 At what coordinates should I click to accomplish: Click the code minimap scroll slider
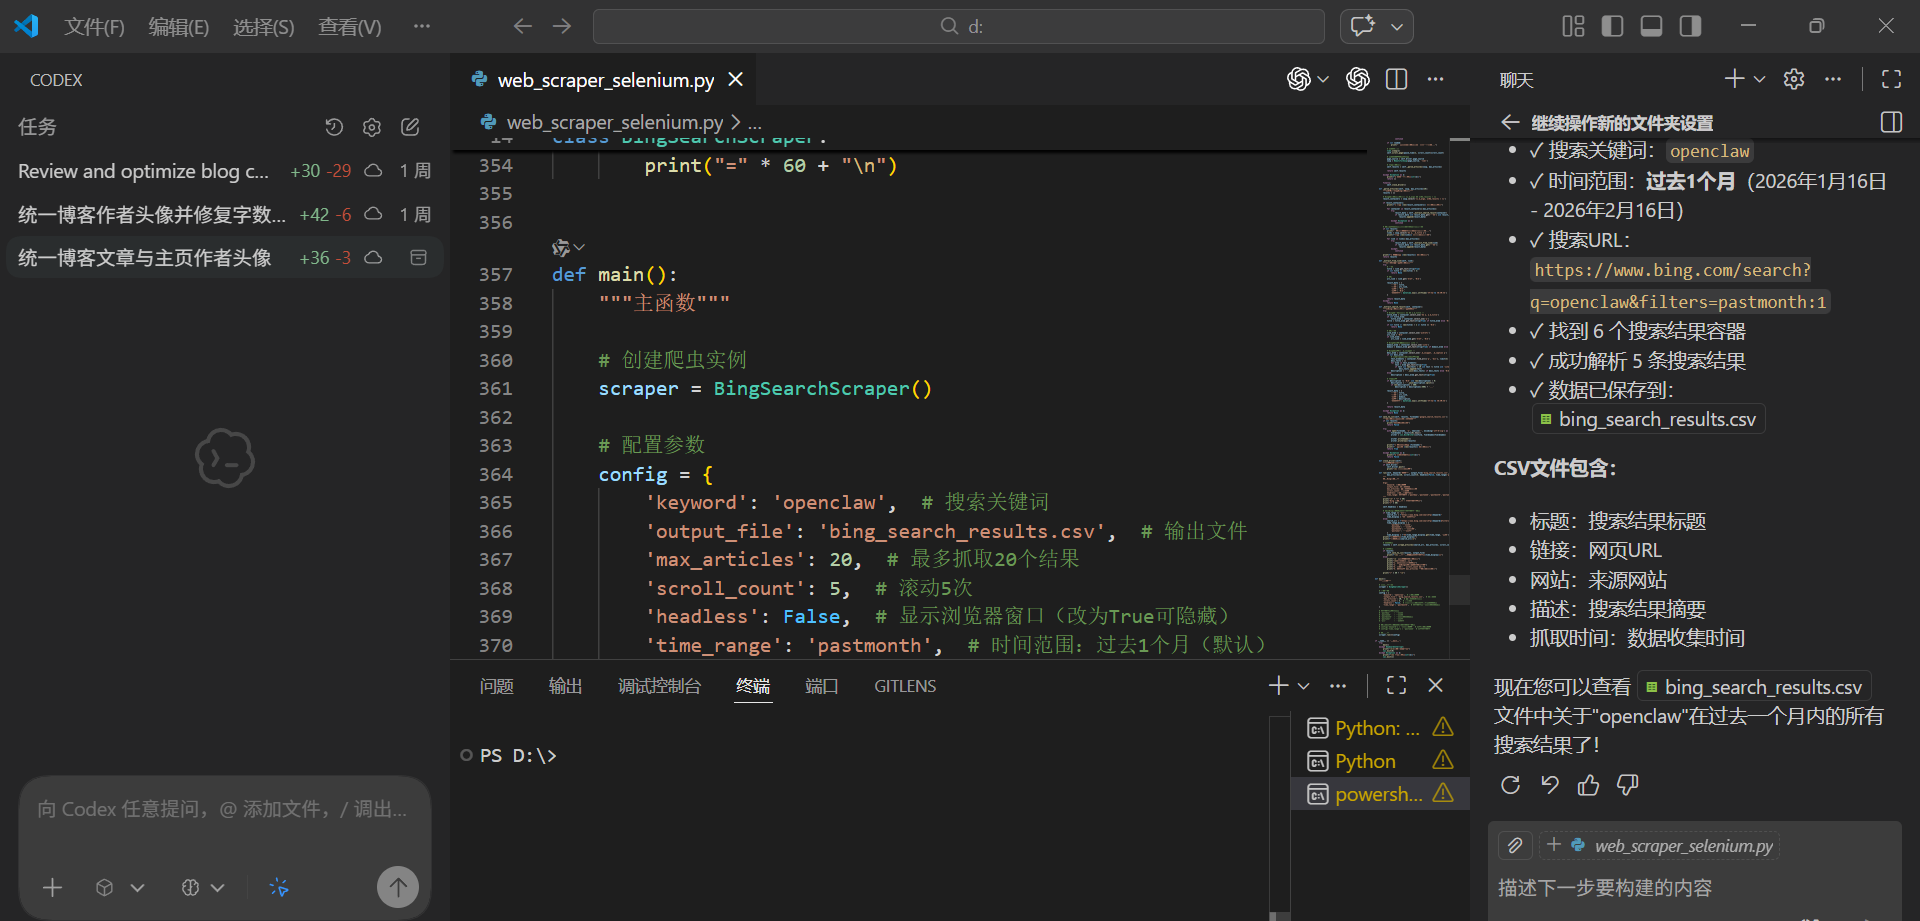pos(1459,590)
